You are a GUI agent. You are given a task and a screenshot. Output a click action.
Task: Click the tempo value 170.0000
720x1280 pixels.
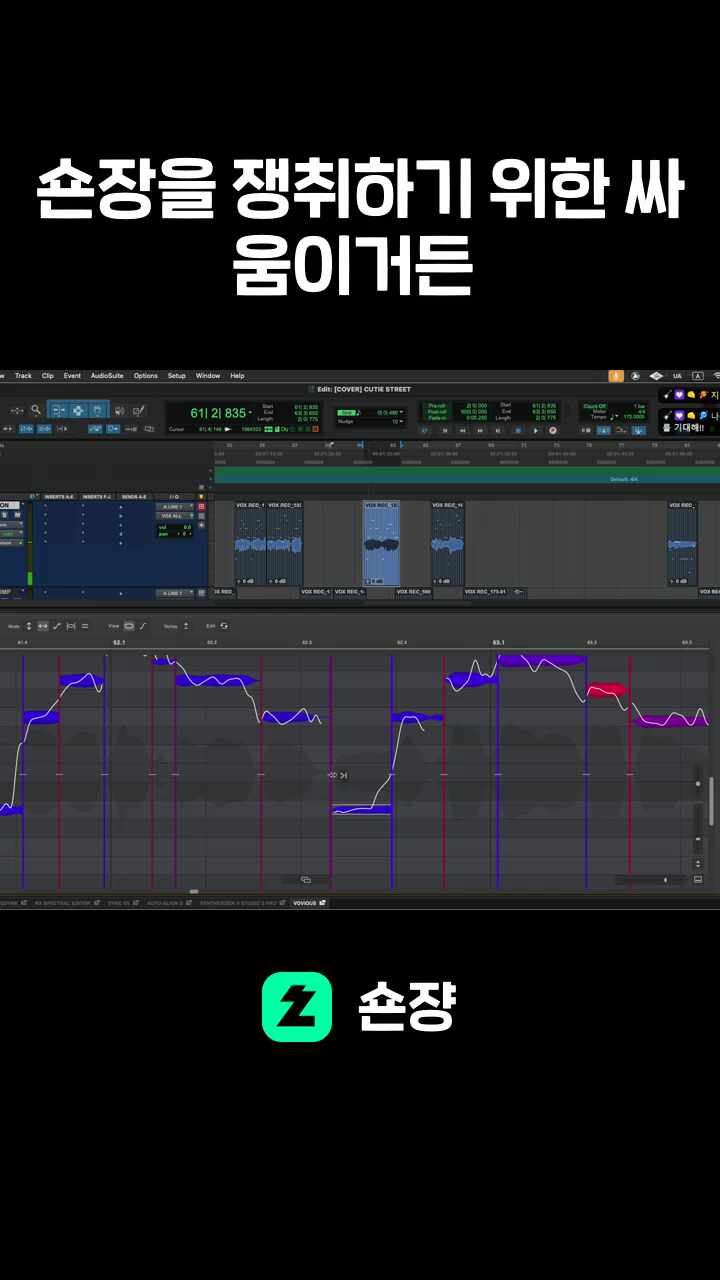[634, 417]
